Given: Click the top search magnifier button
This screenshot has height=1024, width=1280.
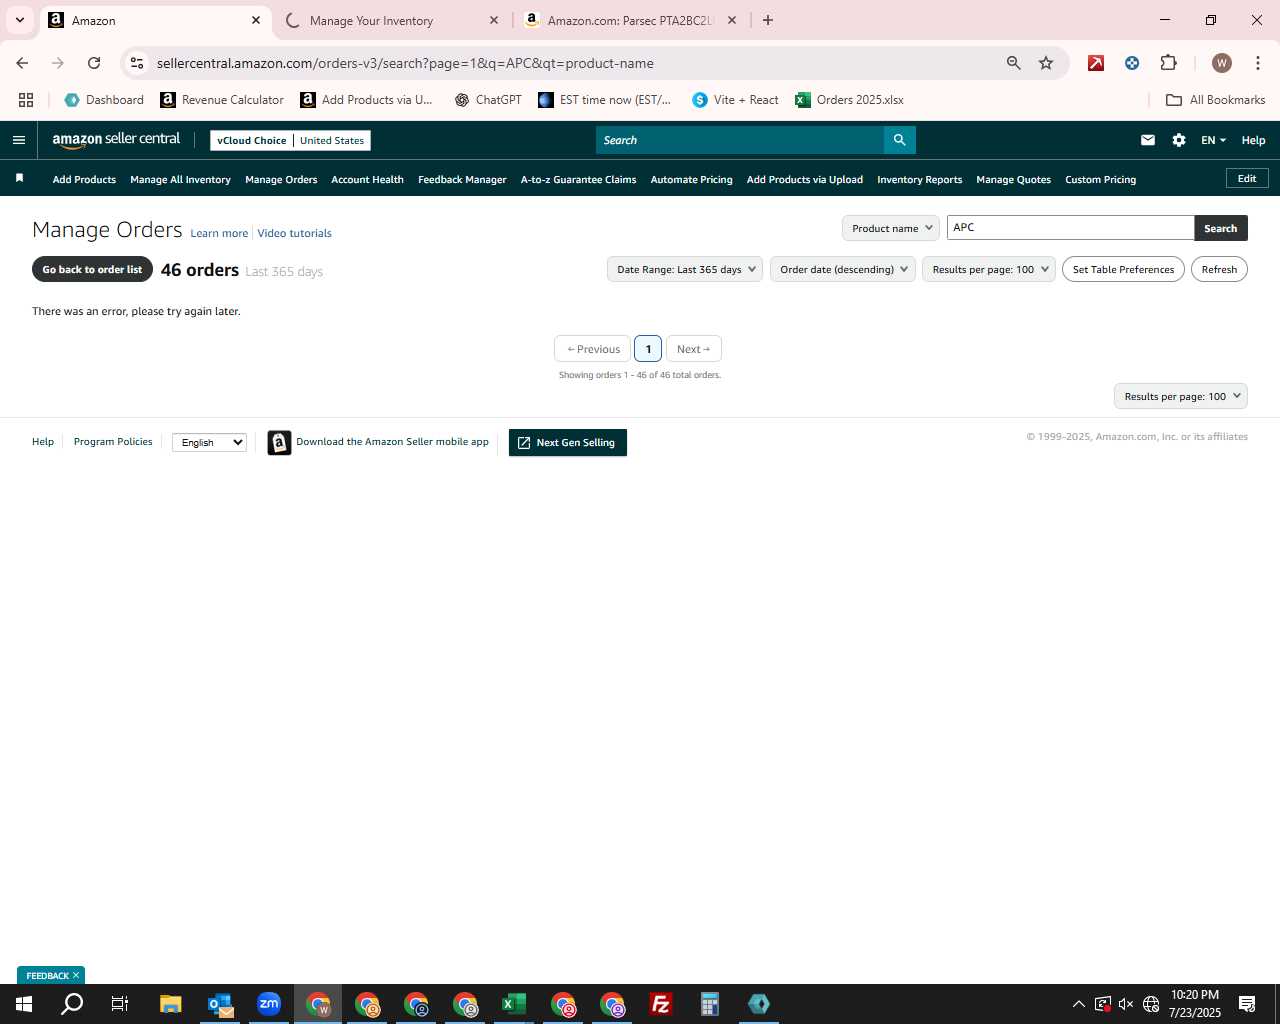Looking at the screenshot, I should (899, 140).
